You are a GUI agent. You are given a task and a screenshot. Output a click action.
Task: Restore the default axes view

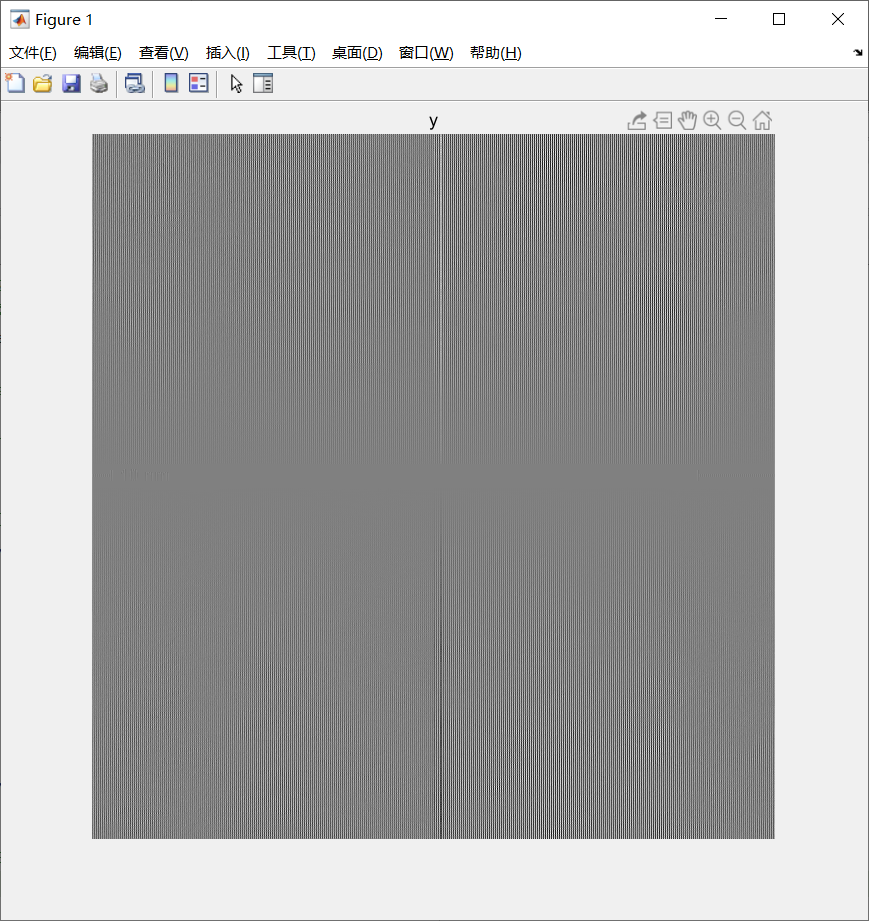[x=762, y=120]
